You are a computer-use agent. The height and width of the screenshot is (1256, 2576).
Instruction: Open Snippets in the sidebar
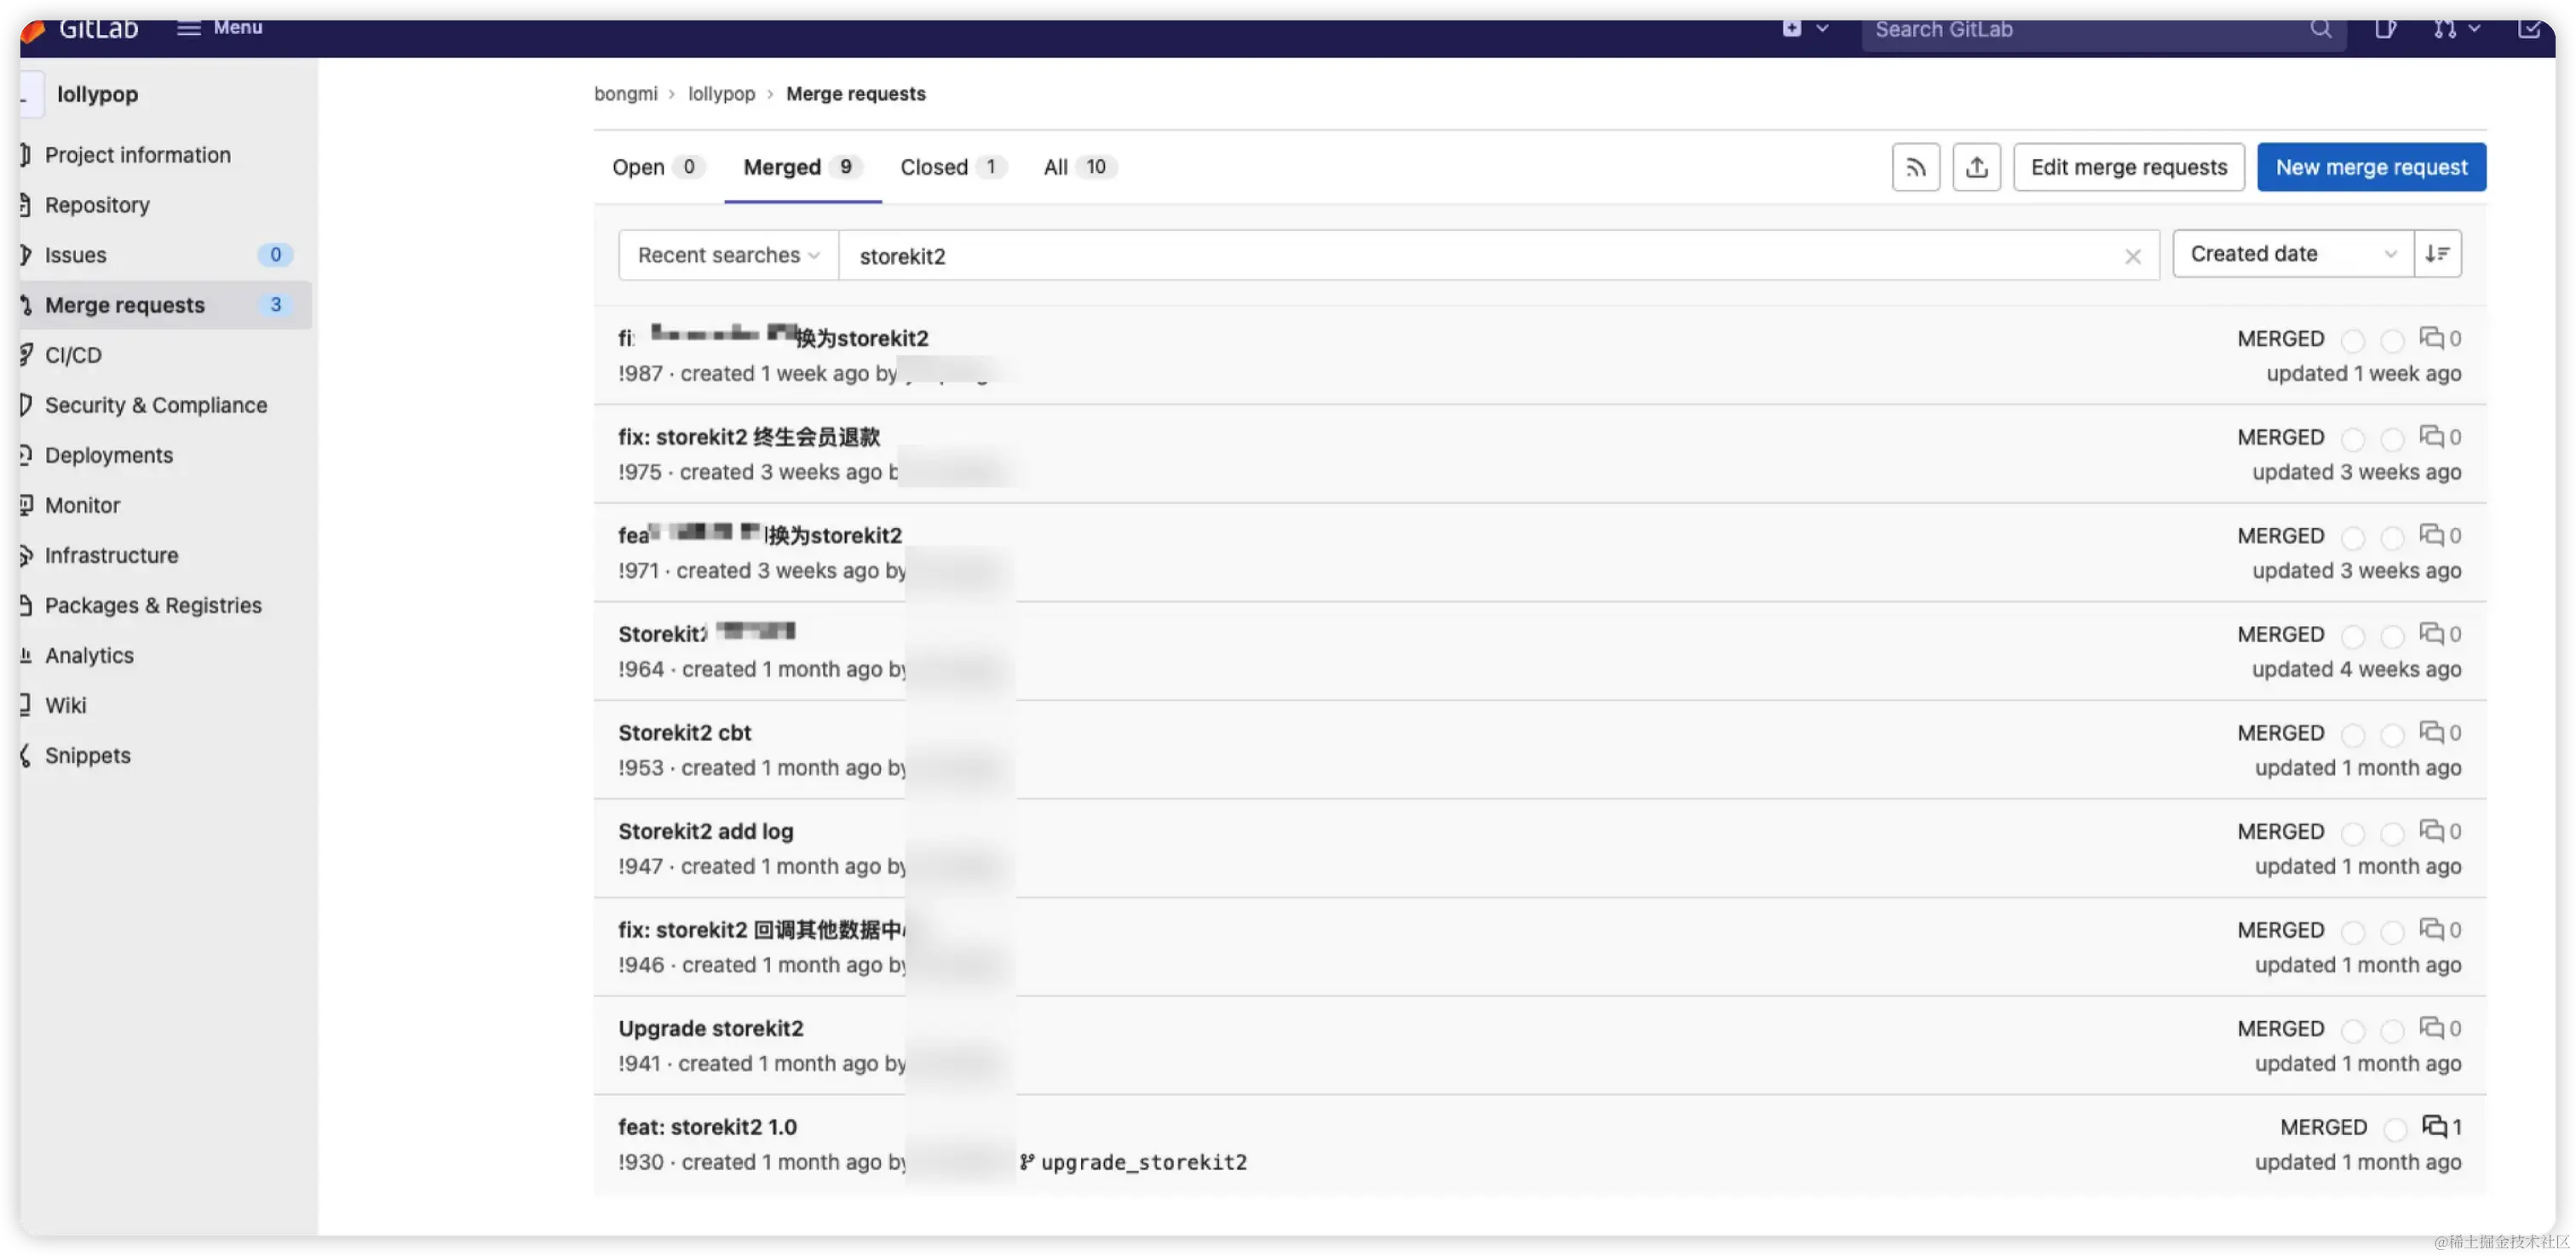[88, 755]
